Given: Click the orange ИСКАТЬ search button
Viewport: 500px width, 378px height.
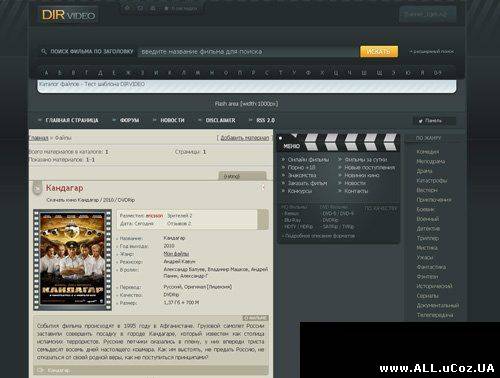Looking at the screenshot, I should point(379,52).
